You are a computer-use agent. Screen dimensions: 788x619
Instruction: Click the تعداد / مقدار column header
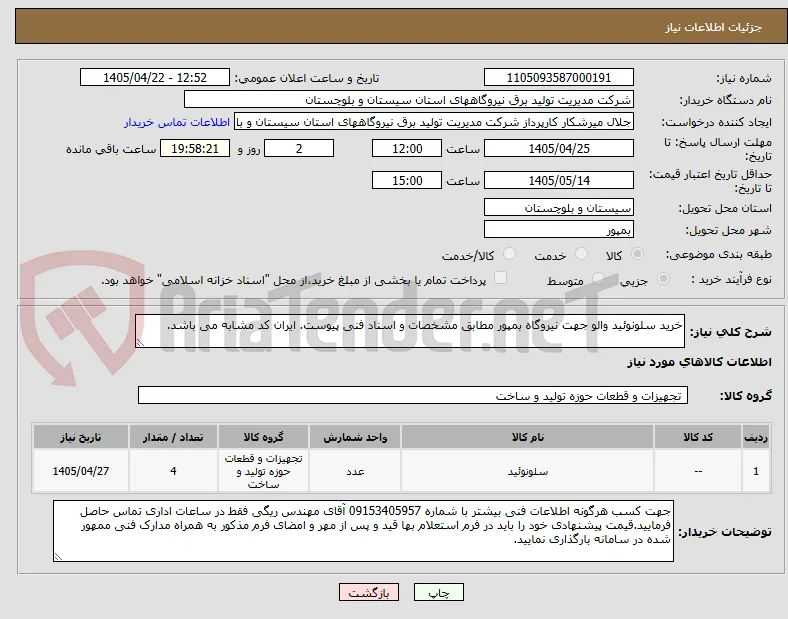(x=173, y=437)
